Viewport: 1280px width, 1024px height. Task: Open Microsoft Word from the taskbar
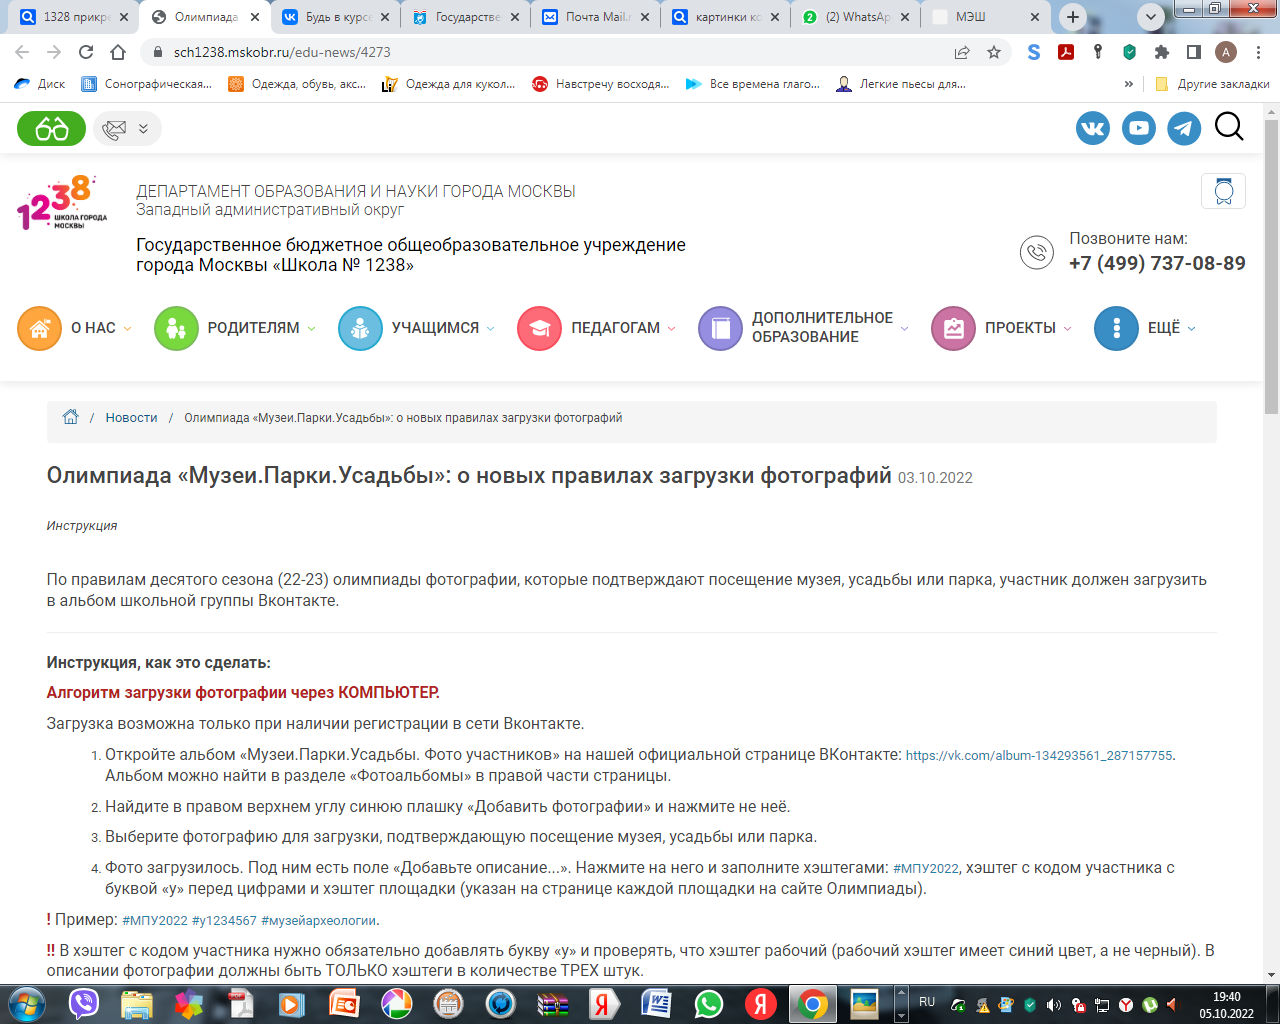pyautogui.click(x=657, y=1003)
